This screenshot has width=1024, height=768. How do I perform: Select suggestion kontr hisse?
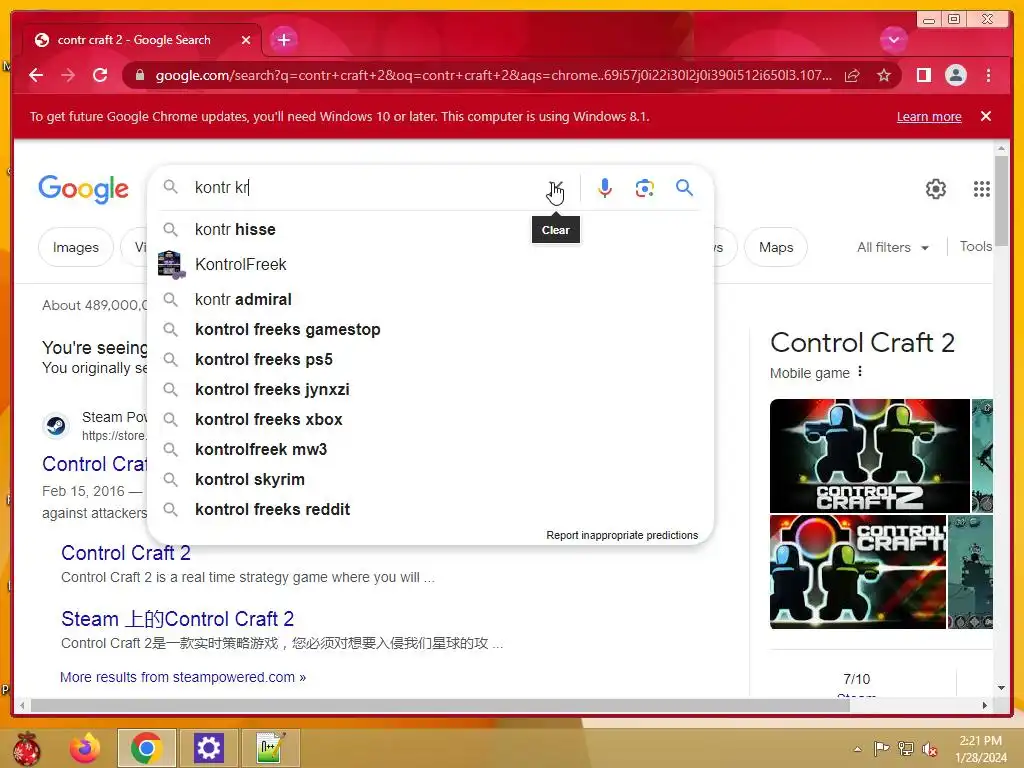(x=431, y=229)
